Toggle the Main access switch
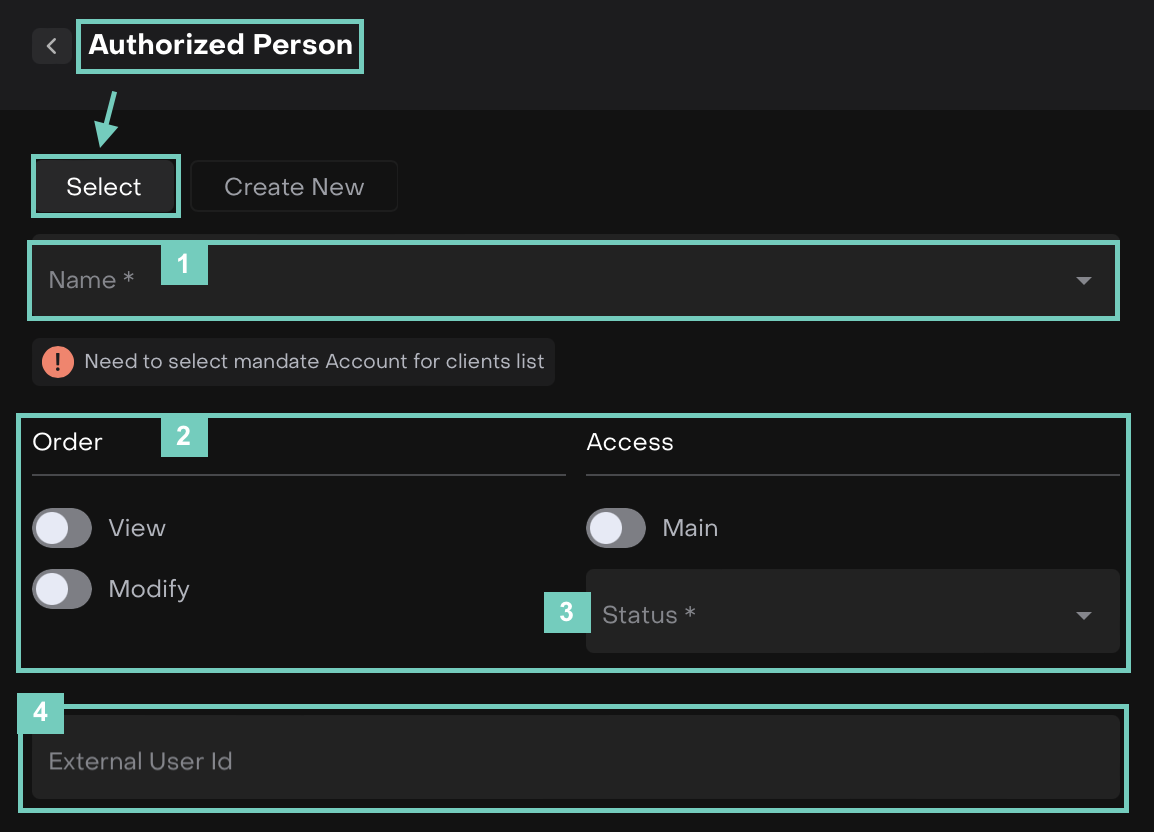1154x832 pixels. (616, 528)
